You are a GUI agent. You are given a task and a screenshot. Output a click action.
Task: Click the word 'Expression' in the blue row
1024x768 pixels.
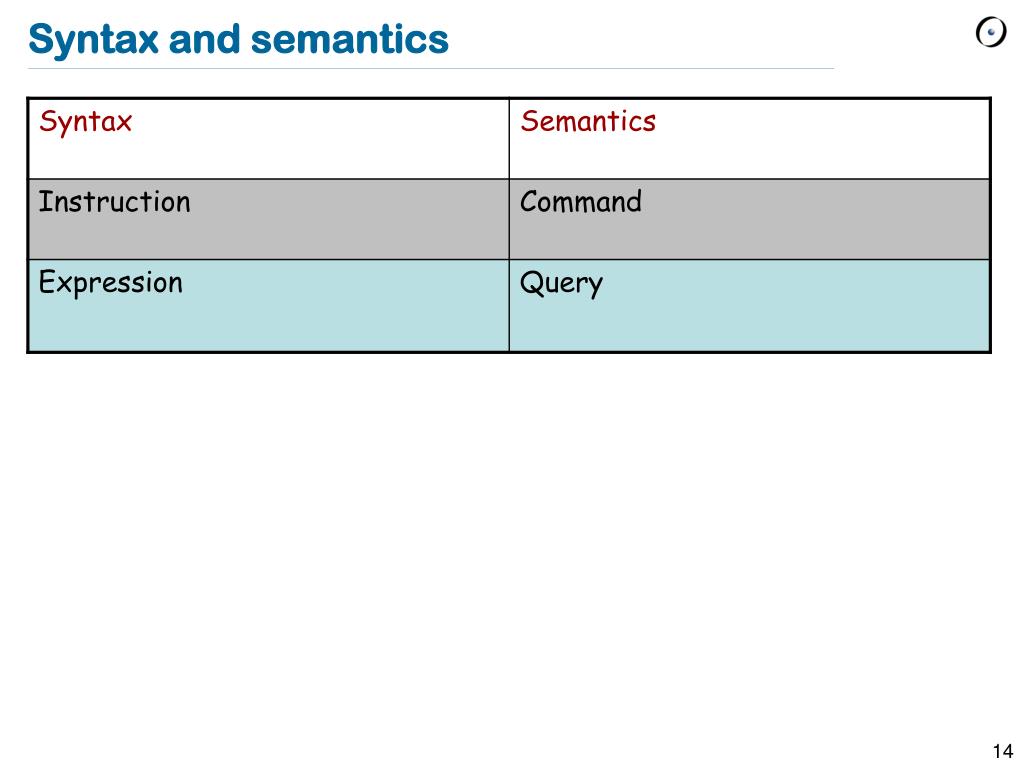click(110, 284)
